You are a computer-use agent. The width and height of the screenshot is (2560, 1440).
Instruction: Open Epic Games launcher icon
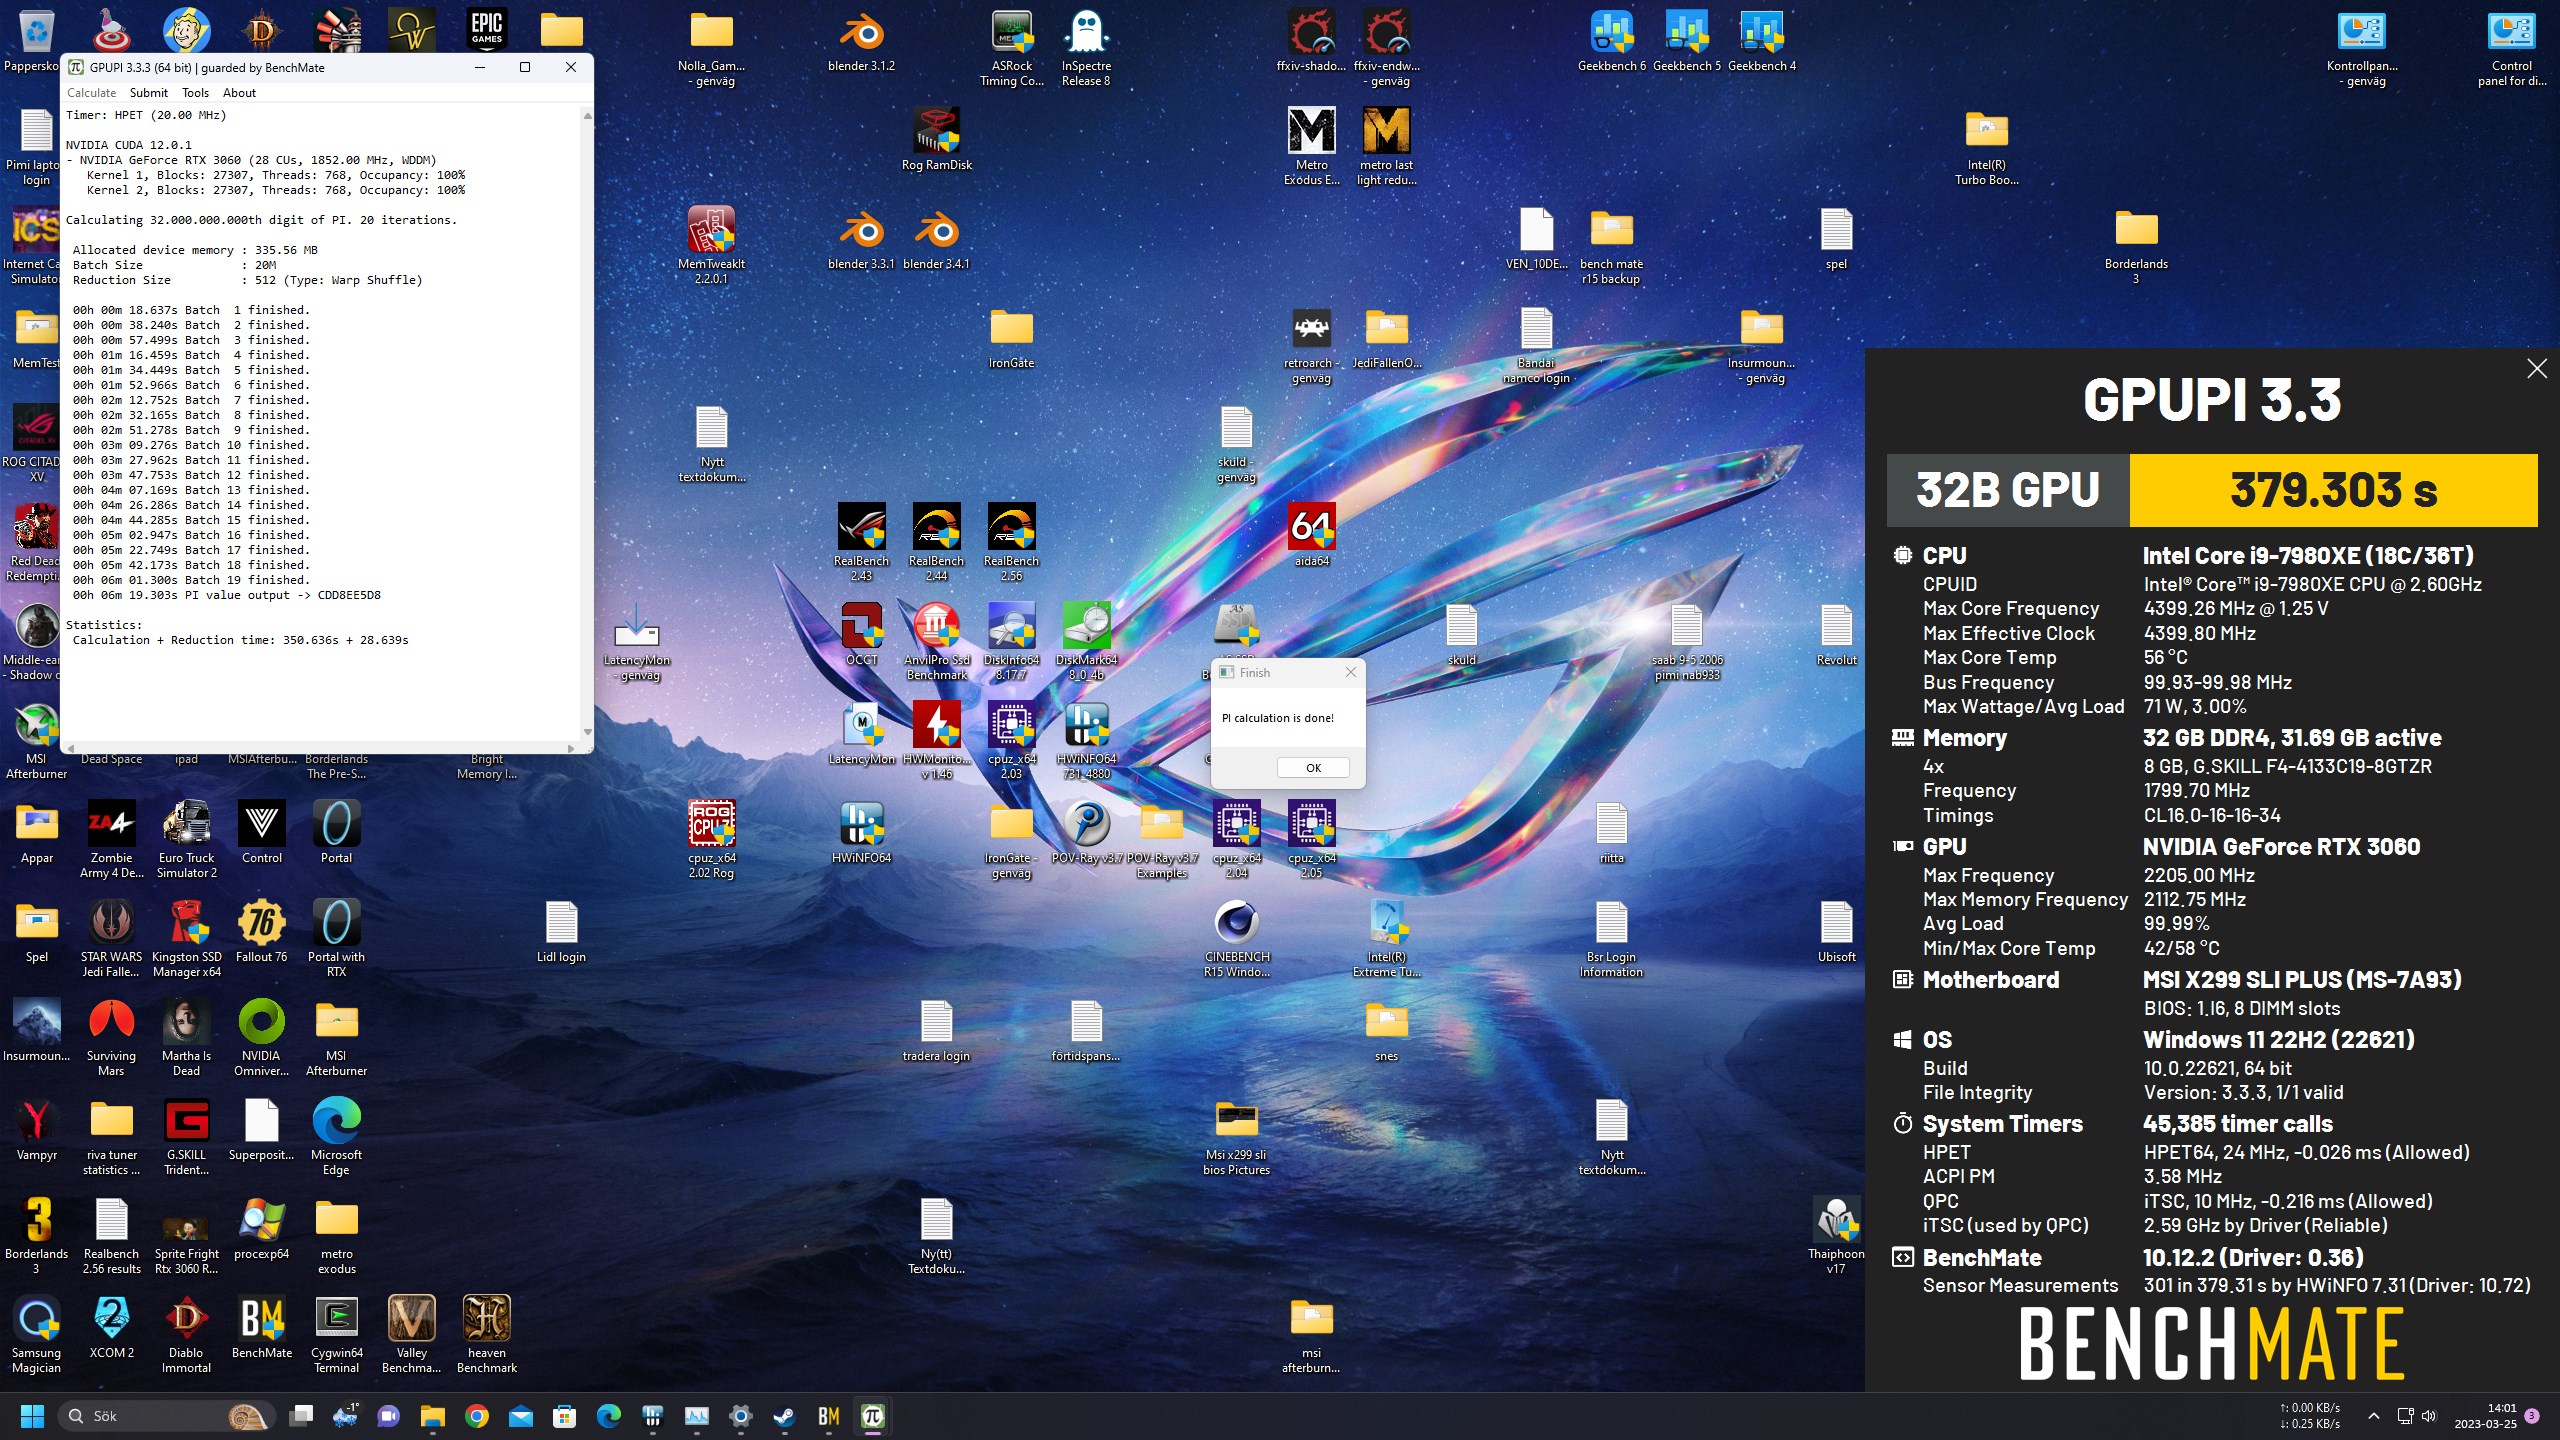coord(486,30)
